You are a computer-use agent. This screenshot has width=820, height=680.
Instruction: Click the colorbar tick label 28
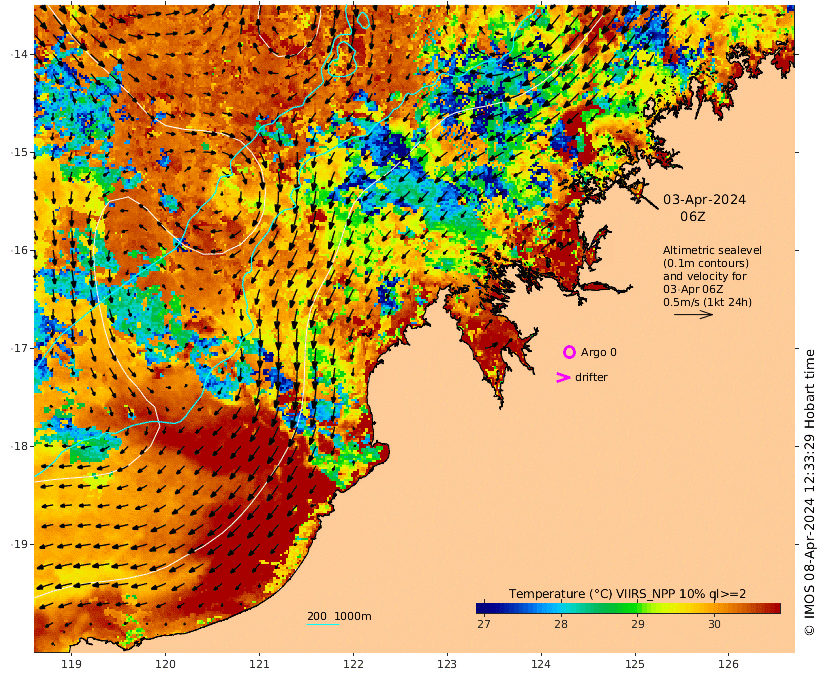[561, 624]
